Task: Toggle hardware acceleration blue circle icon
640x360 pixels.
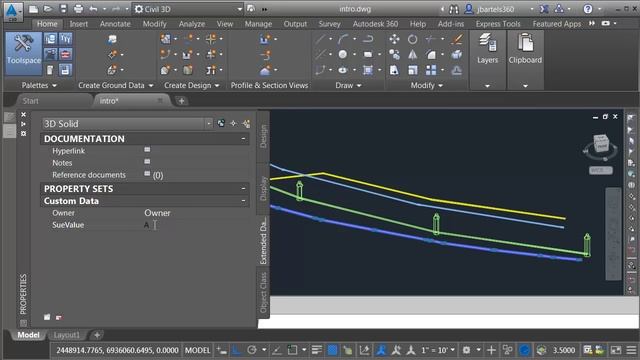Action: pos(524,350)
